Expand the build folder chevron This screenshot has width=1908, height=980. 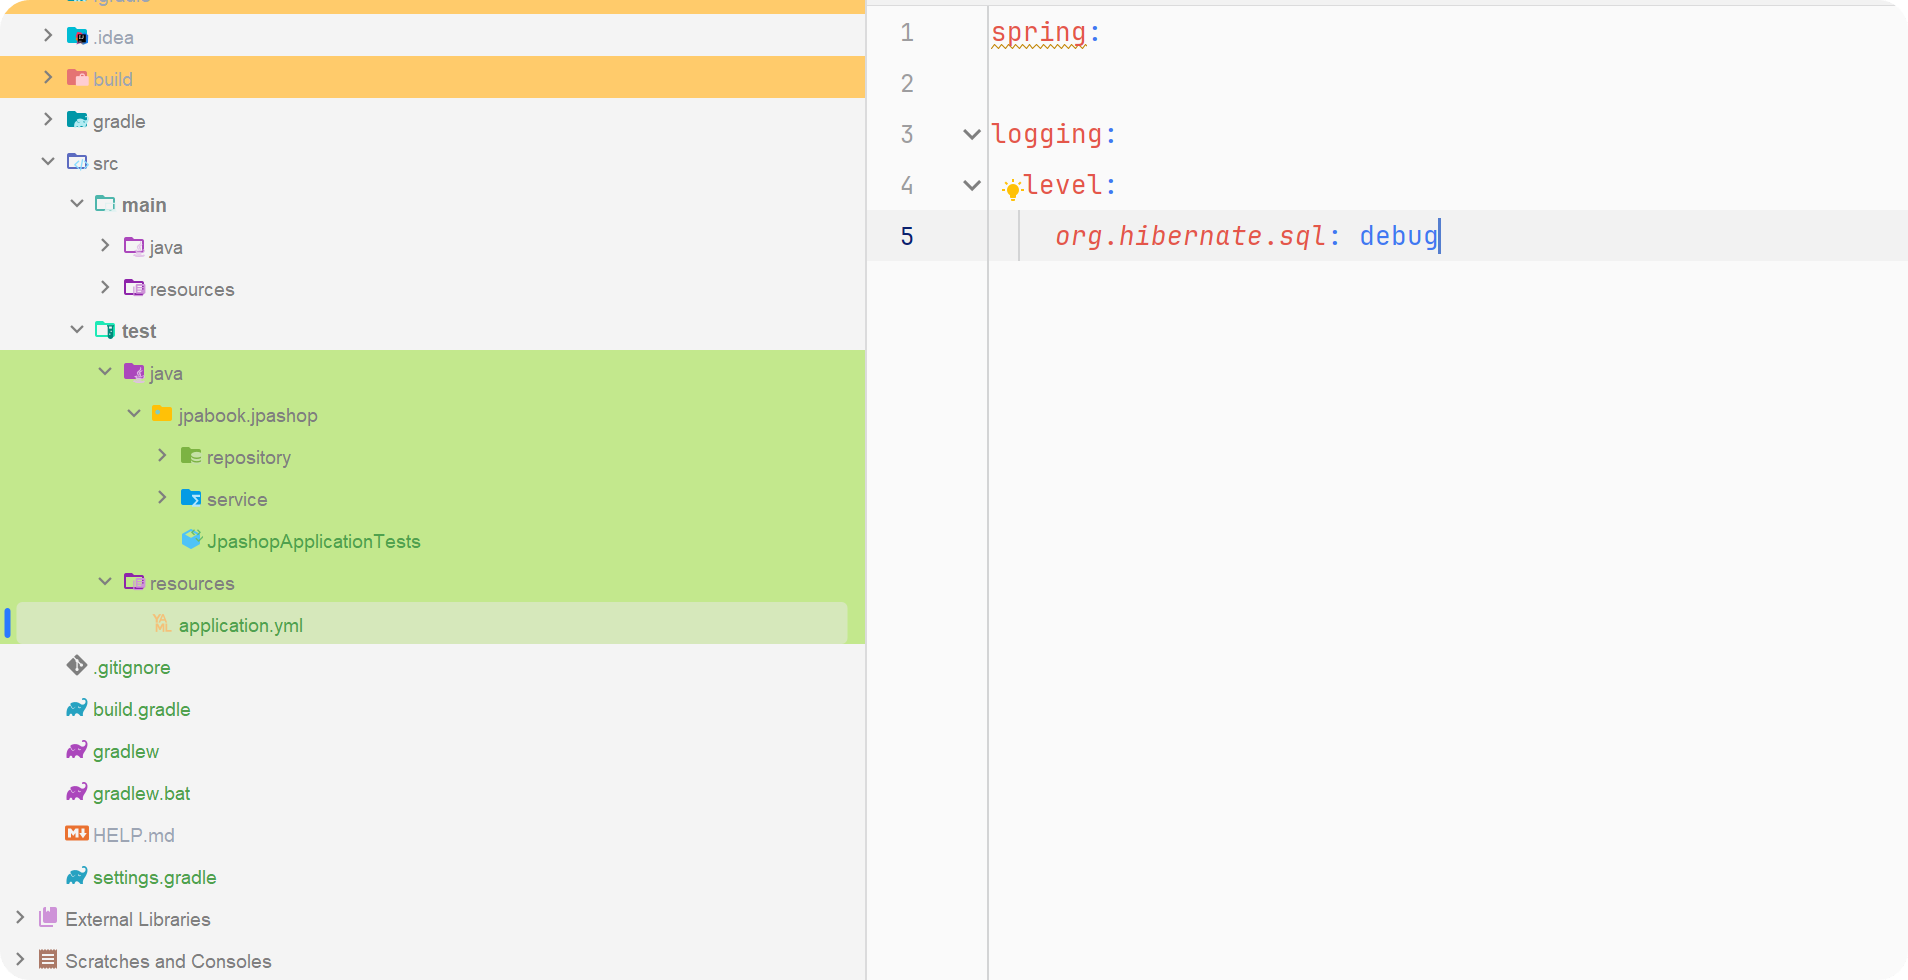pos(48,78)
